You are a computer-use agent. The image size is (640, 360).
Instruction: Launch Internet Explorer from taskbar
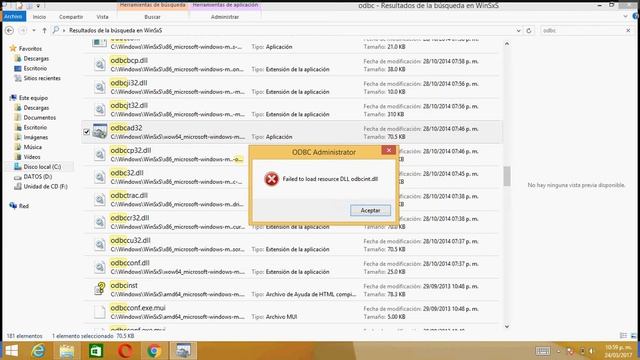[38, 351]
